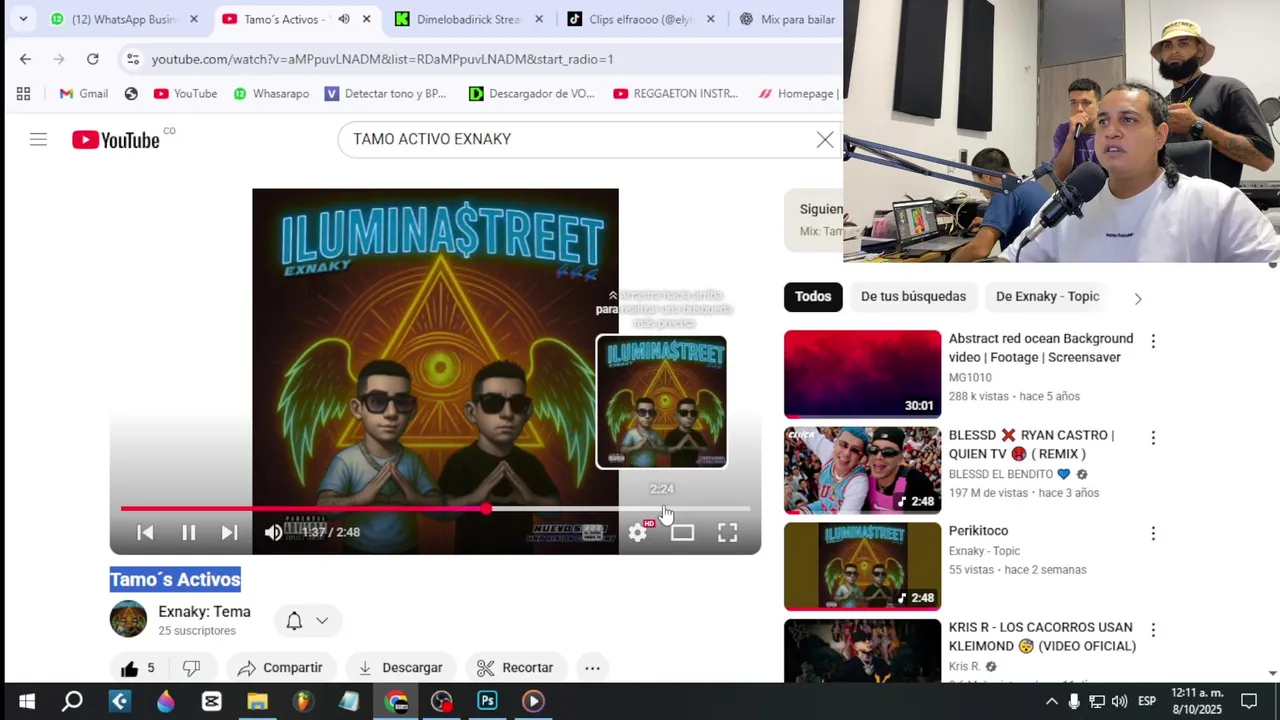Open options menu for Abstract red ocean video
The image size is (1280, 720).
[1153, 341]
